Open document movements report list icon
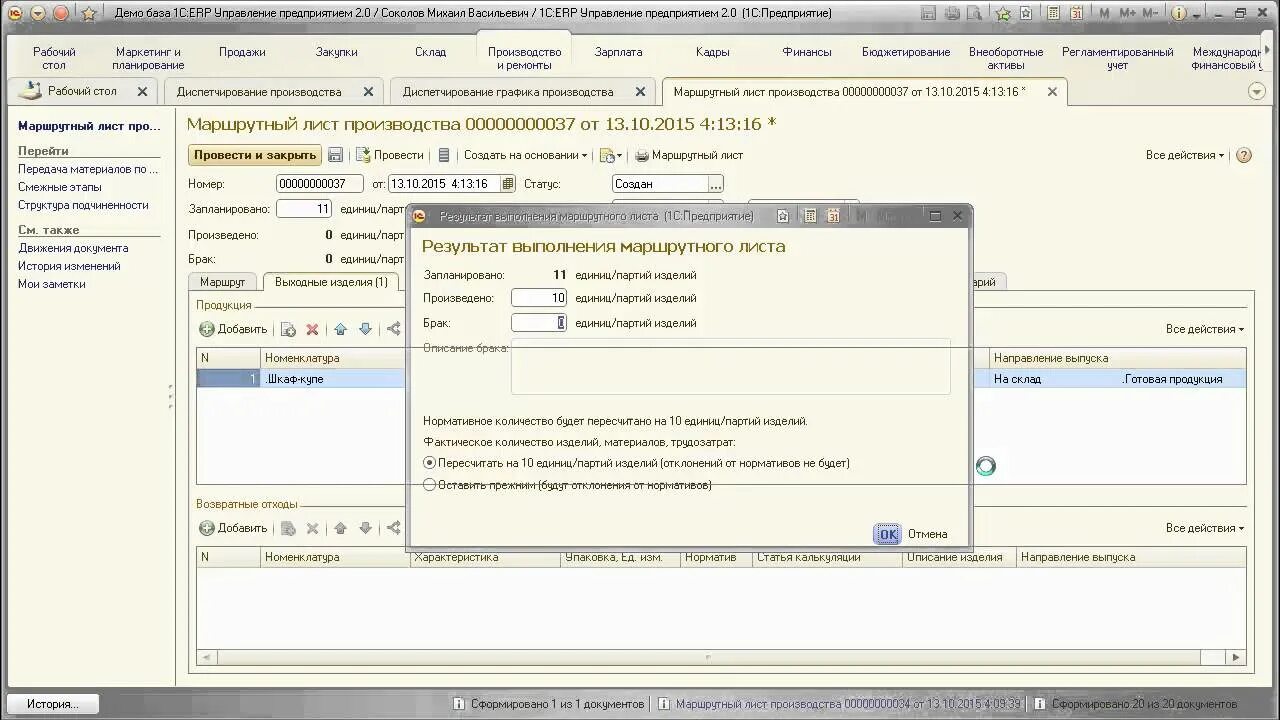This screenshot has width=1280, height=720. [x=445, y=155]
